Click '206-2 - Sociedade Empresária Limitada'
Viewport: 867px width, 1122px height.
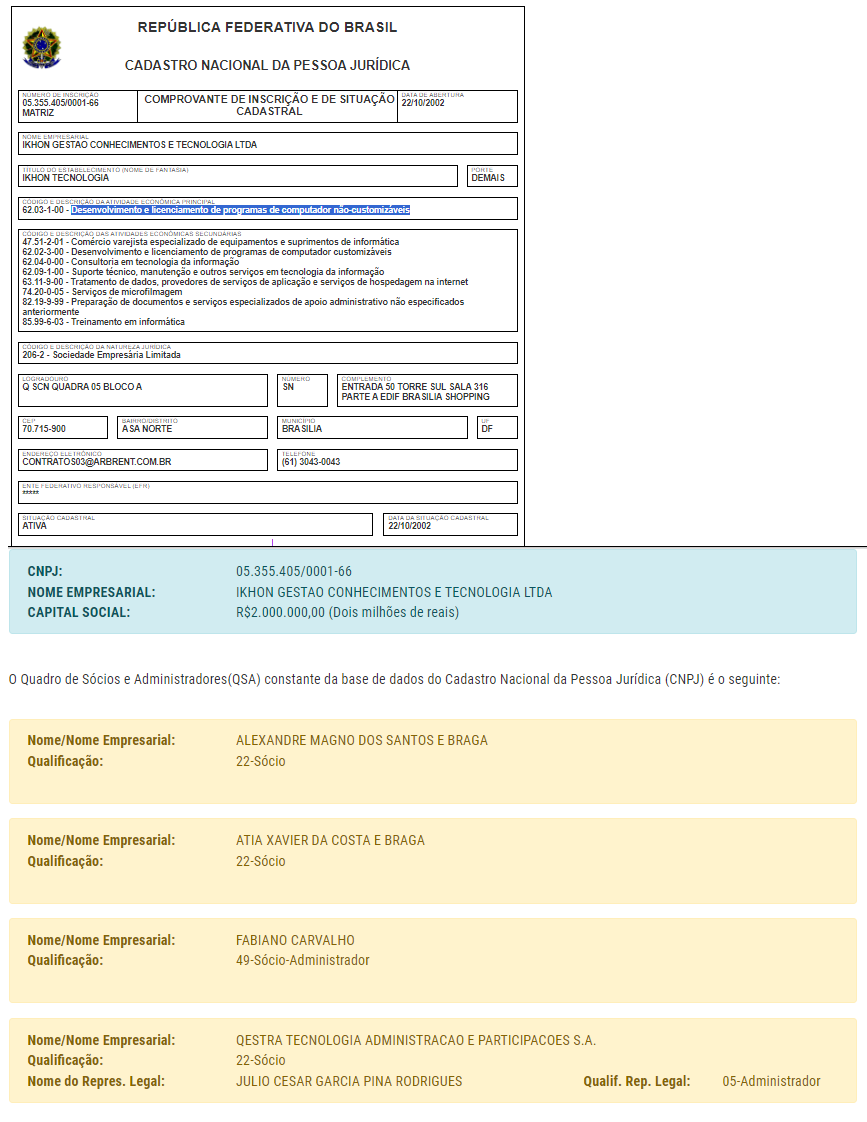(x=101, y=355)
